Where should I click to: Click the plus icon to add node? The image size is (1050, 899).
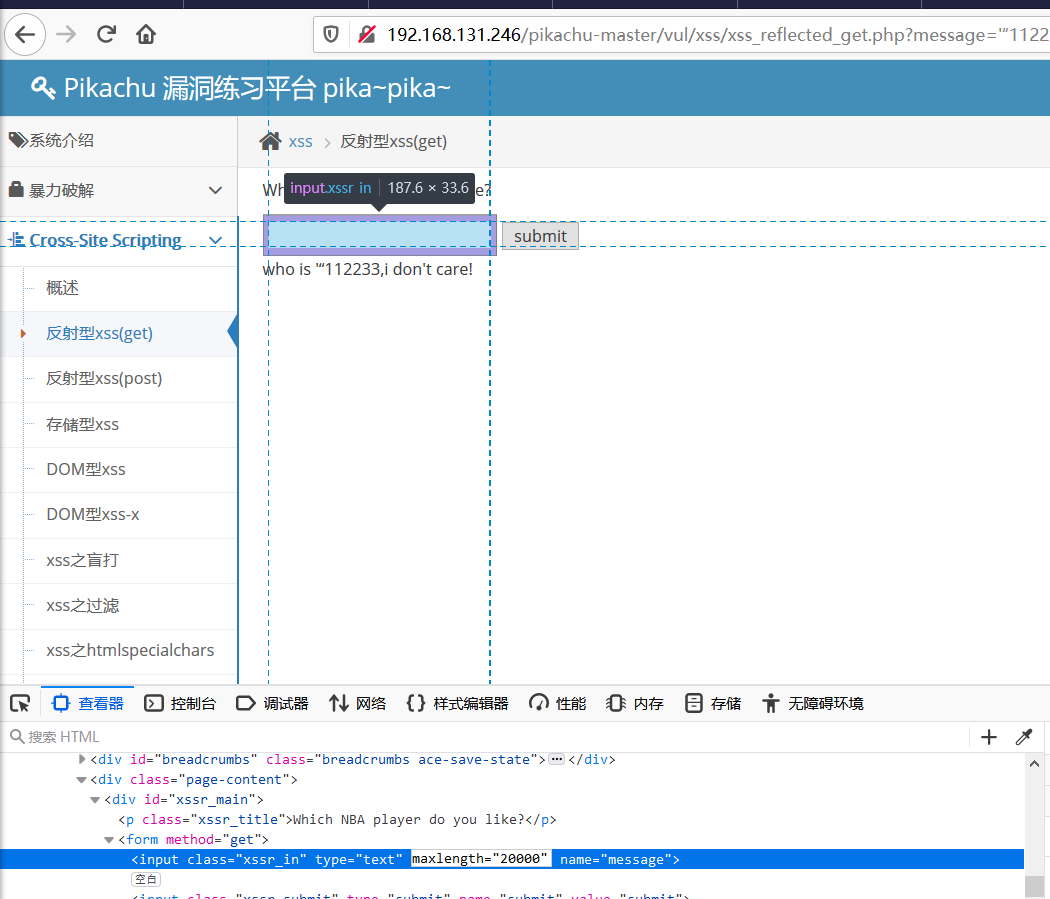pyautogui.click(x=988, y=737)
